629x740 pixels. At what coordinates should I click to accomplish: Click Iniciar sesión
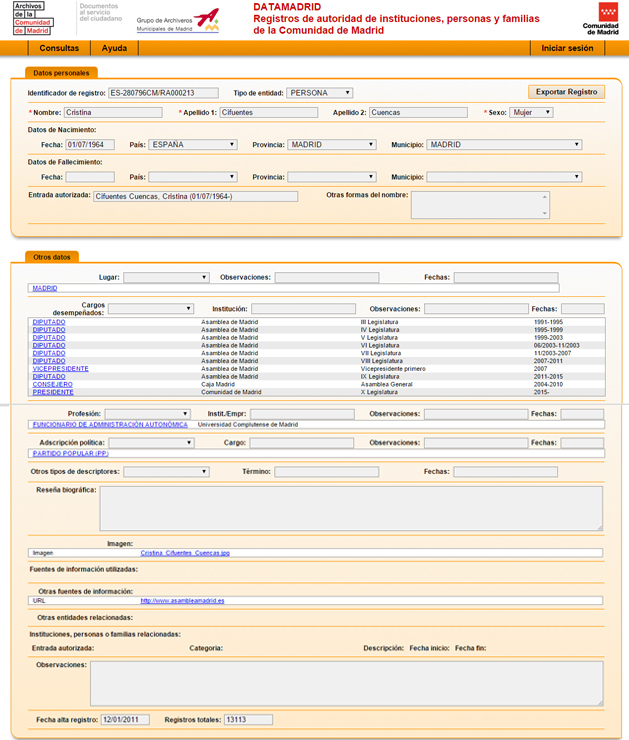click(x=567, y=48)
